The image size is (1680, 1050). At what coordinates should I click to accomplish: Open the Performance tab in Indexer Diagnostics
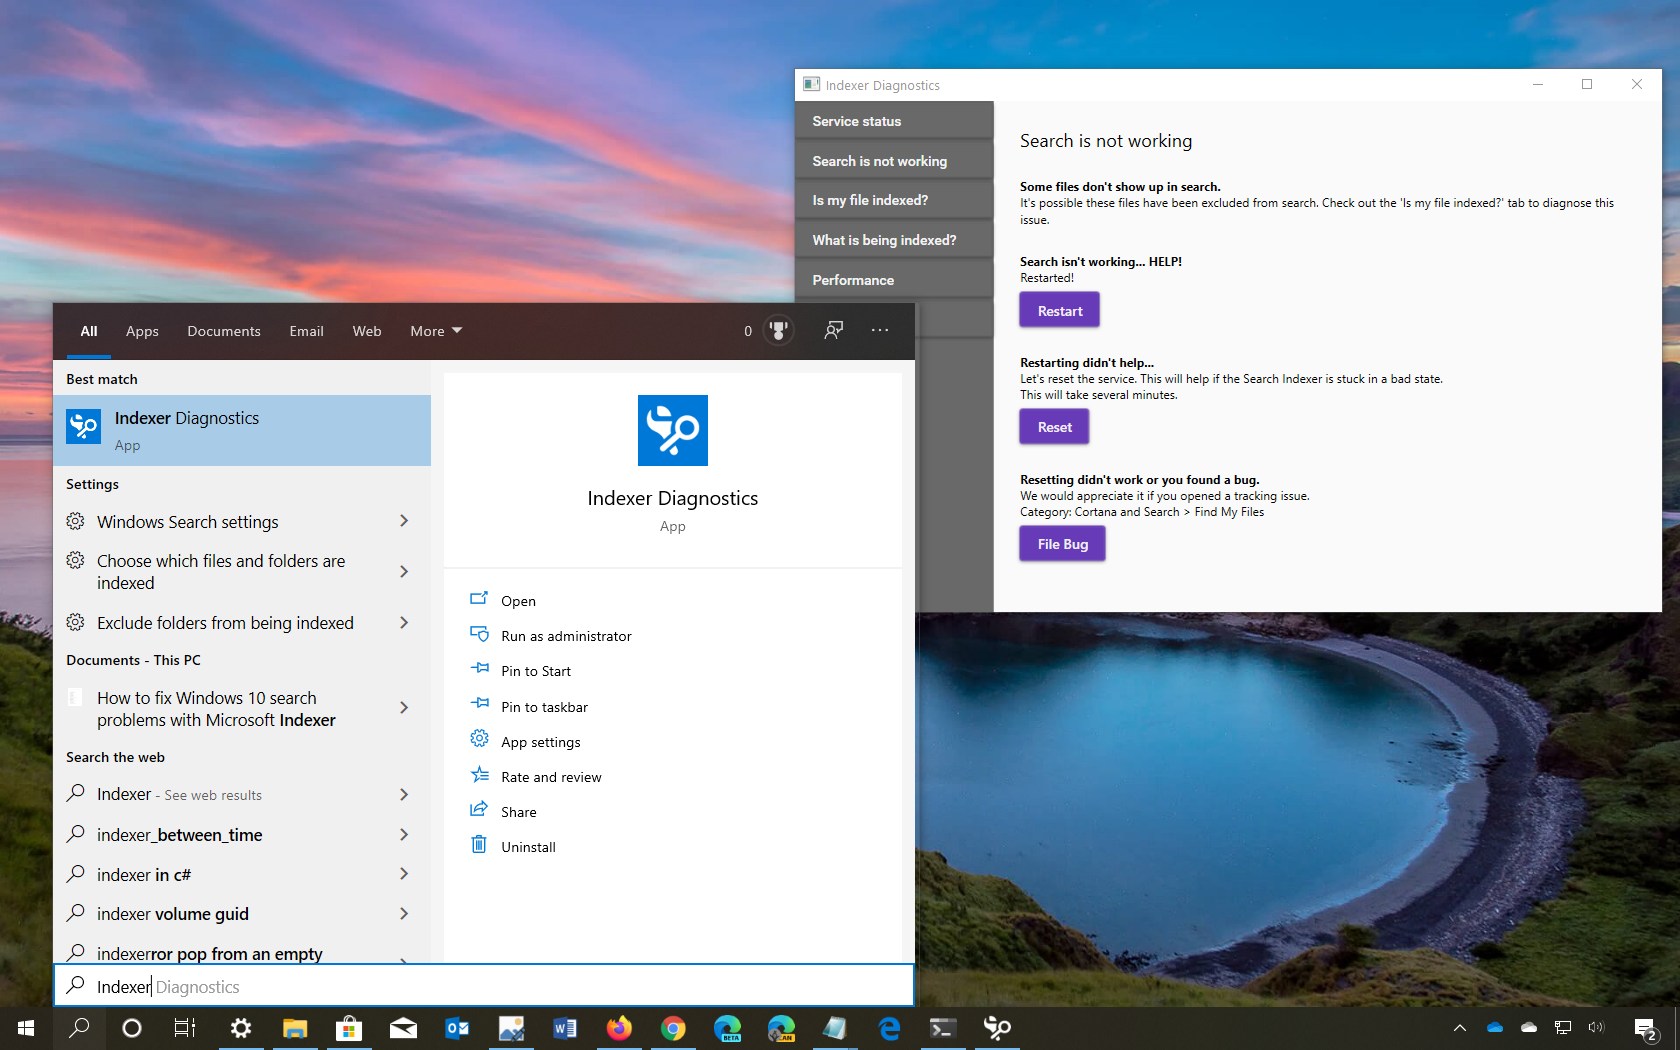point(852,279)
